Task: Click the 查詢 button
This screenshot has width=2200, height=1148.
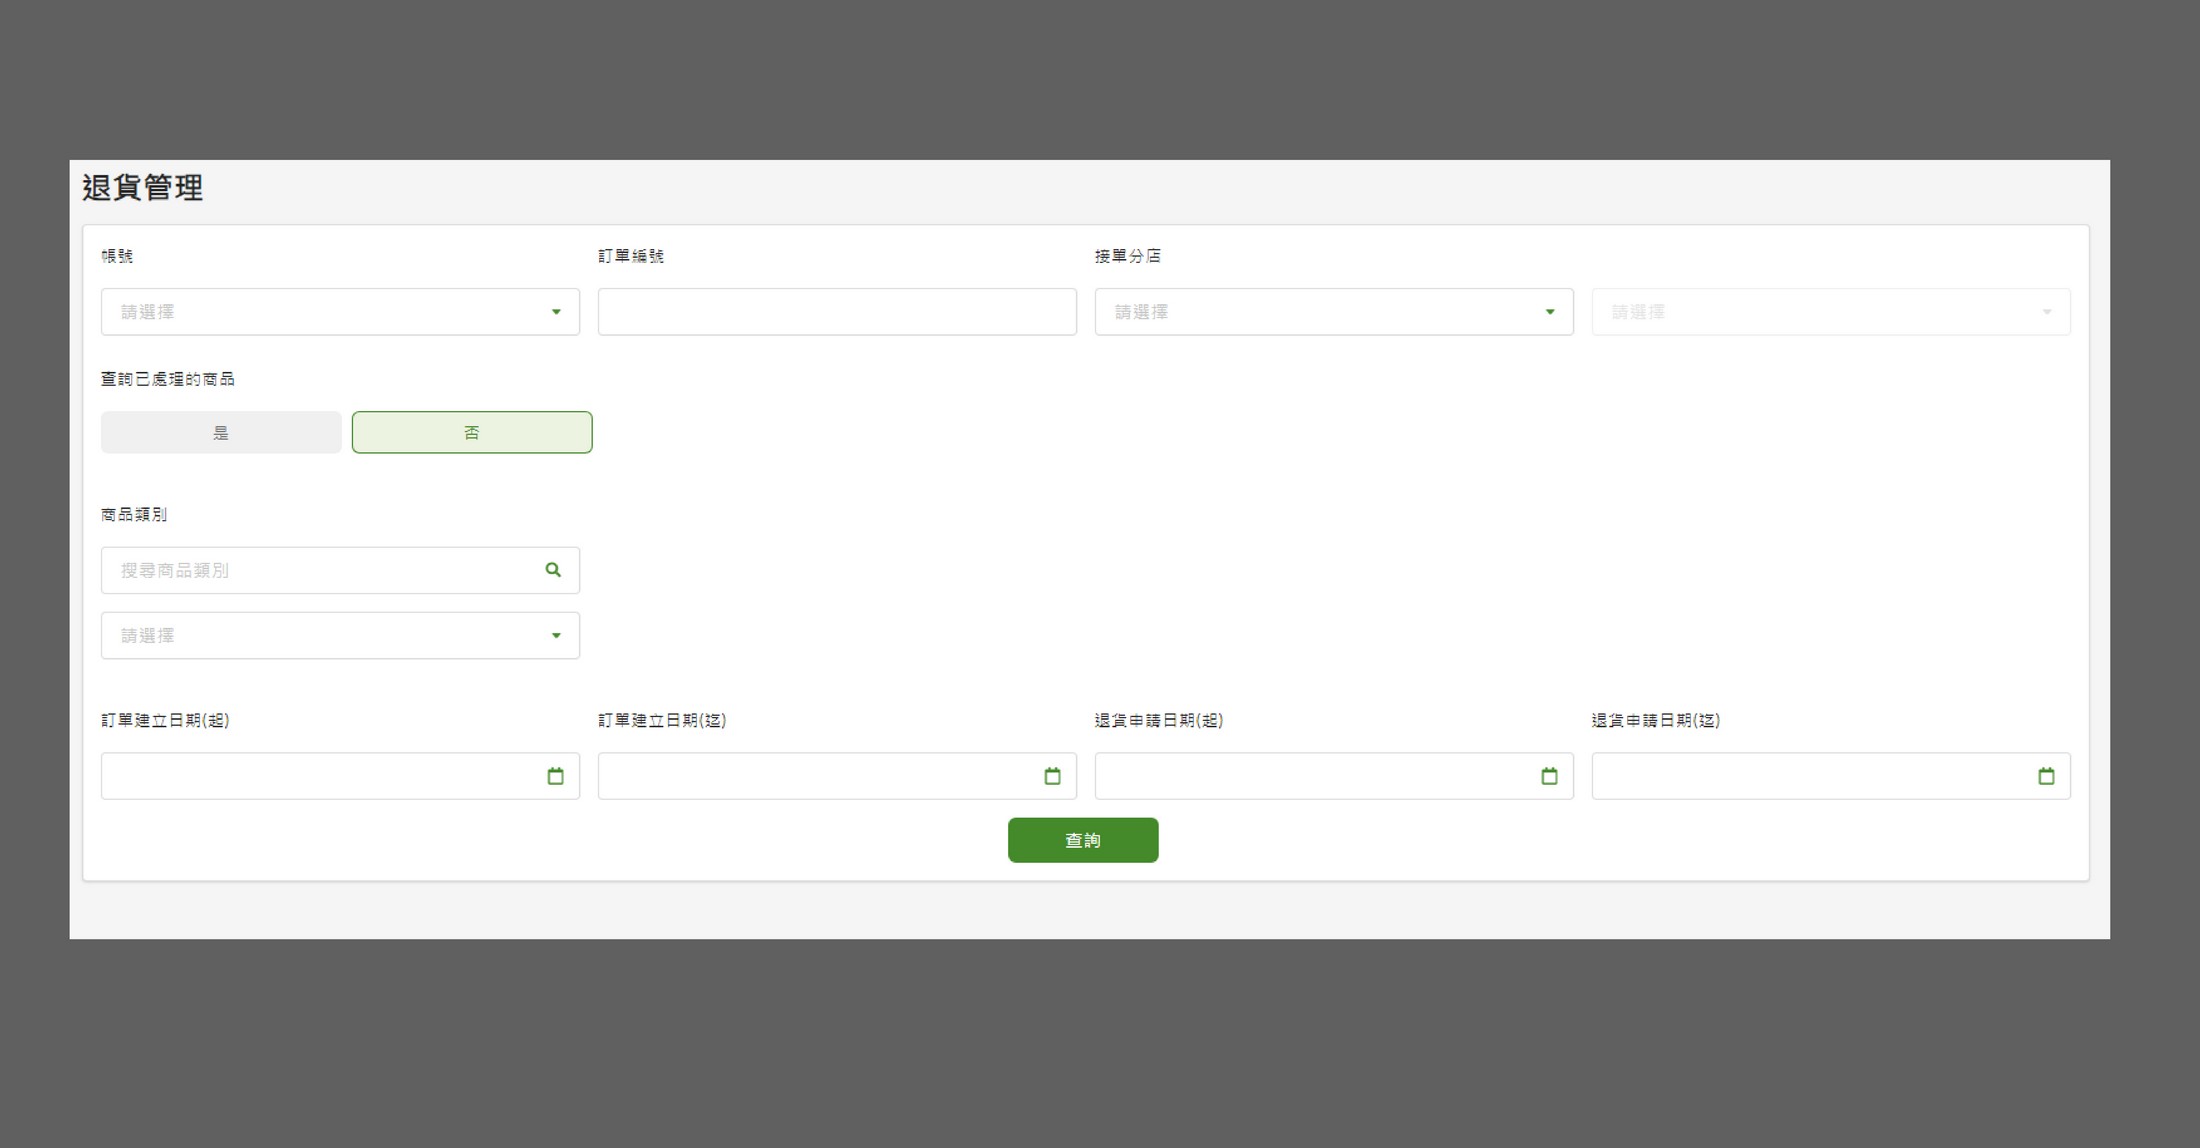Action: pos(1084,840)
